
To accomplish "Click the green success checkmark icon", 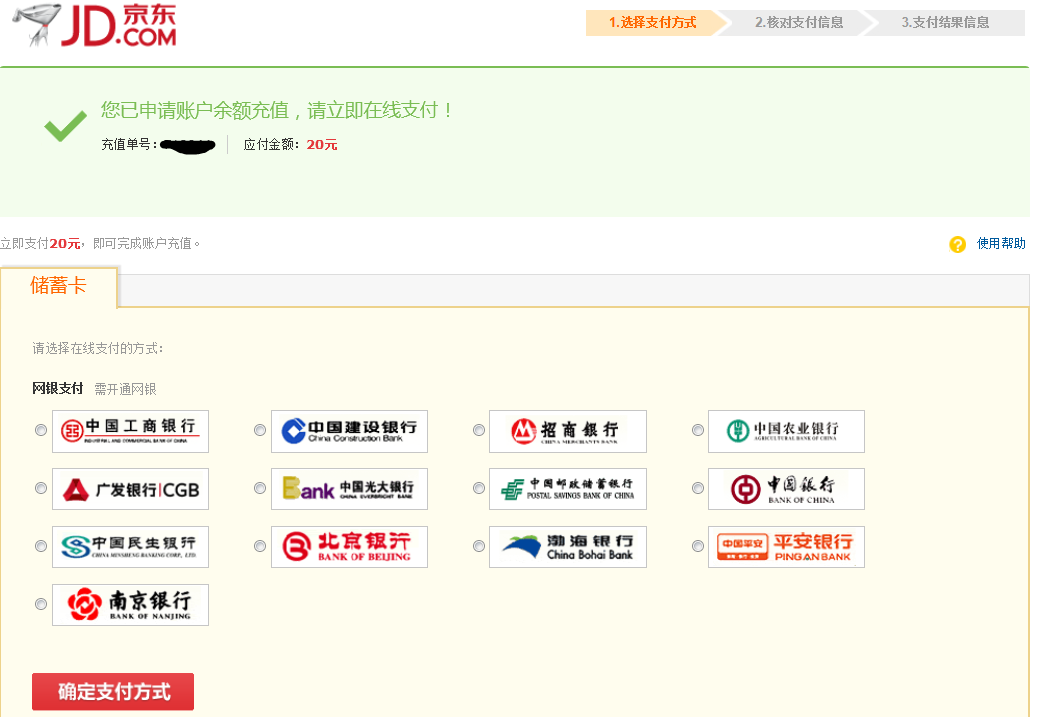I will [x=65, y=126].
